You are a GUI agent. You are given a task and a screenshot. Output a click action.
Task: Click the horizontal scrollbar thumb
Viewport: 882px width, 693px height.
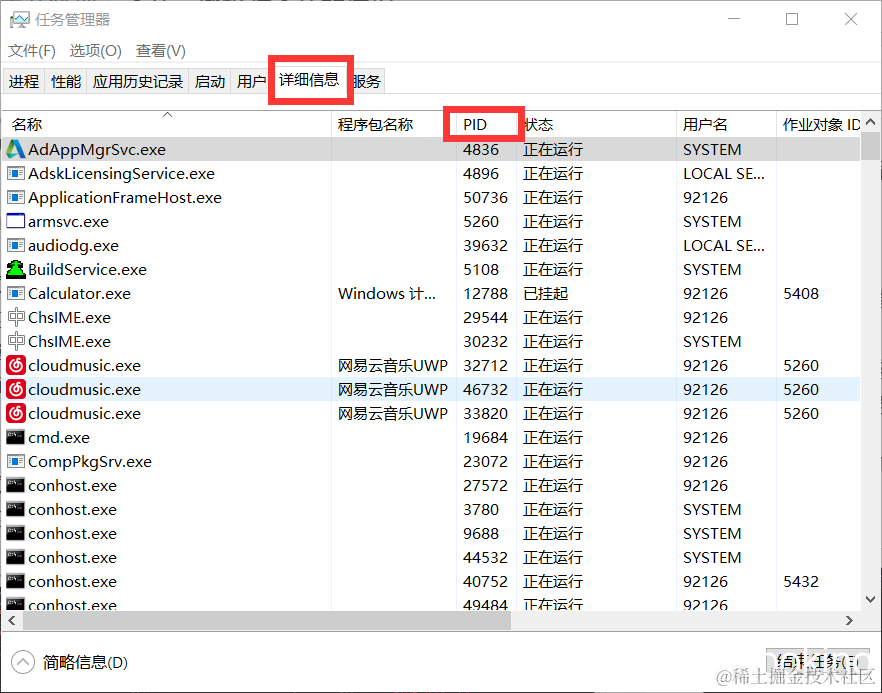pyautogui.click(x=267, y=620)
